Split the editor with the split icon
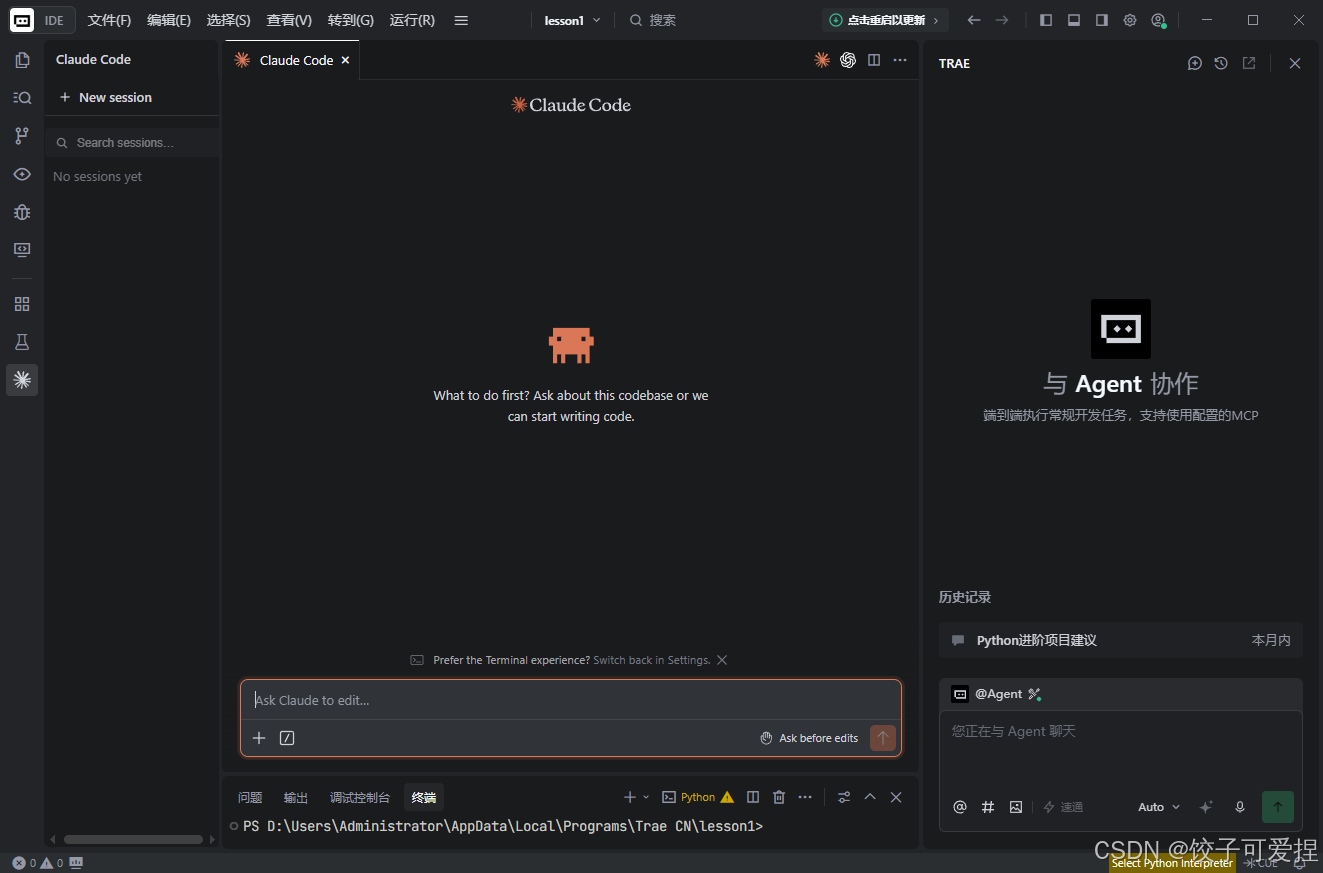 [874, 60]
